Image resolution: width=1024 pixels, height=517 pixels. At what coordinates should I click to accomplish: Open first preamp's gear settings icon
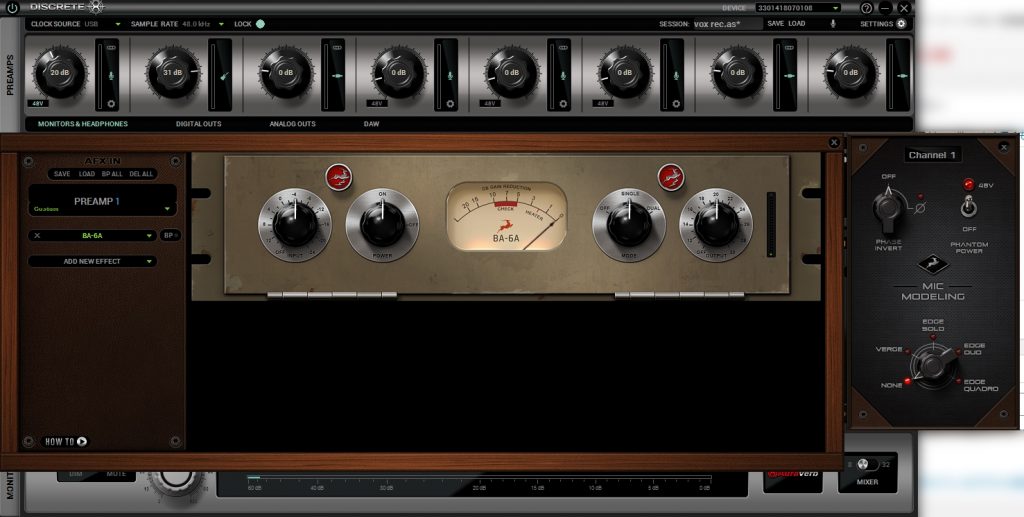point(111,103)
